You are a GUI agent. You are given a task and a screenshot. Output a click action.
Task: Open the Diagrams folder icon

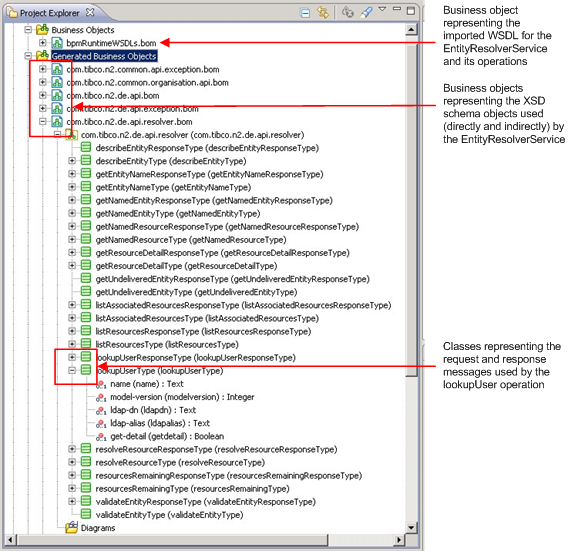click(71, 528)
